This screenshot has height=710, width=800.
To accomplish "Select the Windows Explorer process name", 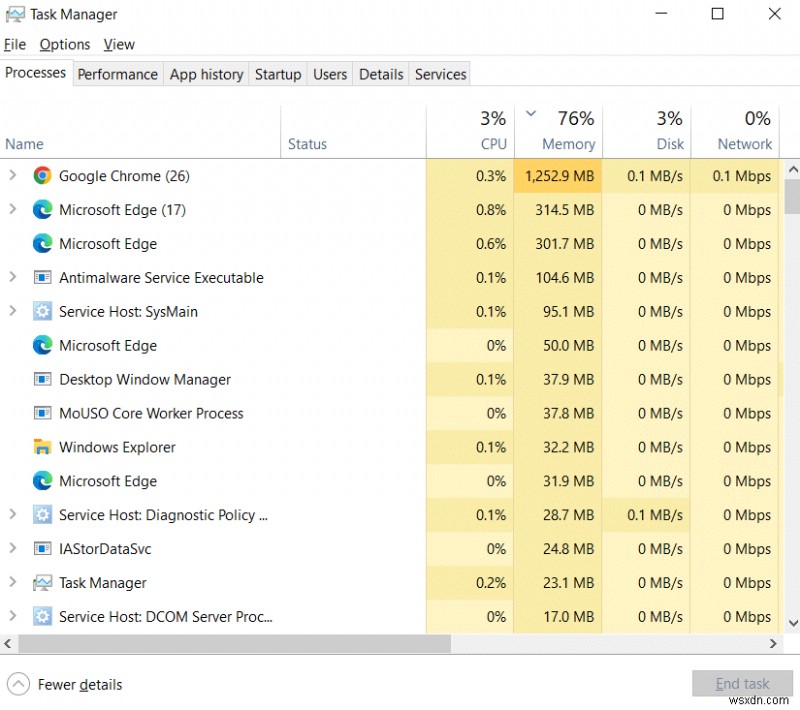I will point(117,447).
